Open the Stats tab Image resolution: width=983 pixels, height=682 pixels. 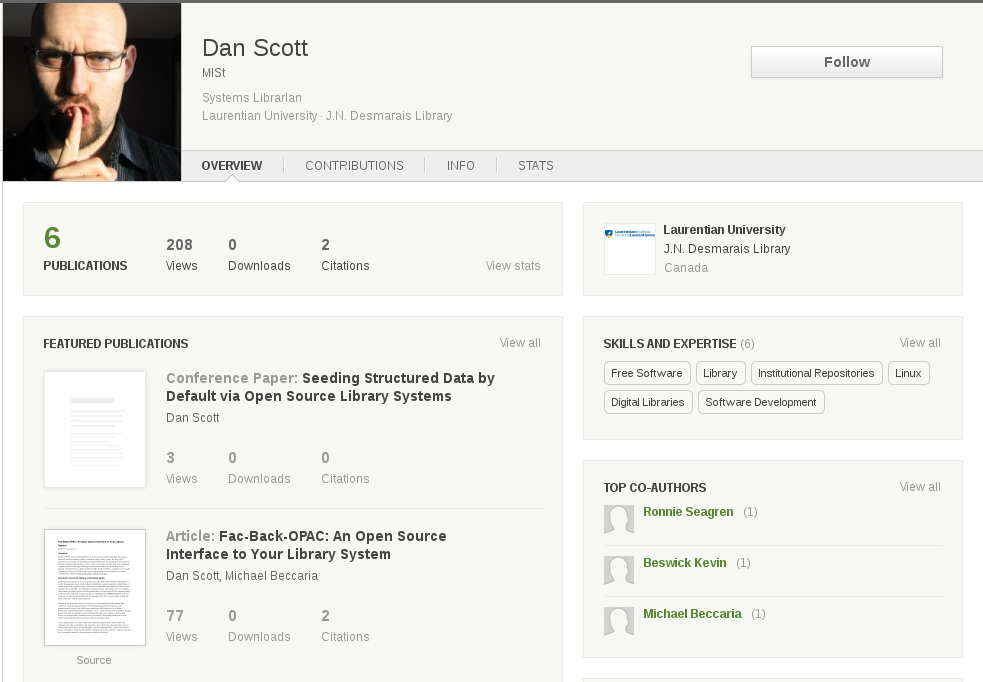[535, 165]
